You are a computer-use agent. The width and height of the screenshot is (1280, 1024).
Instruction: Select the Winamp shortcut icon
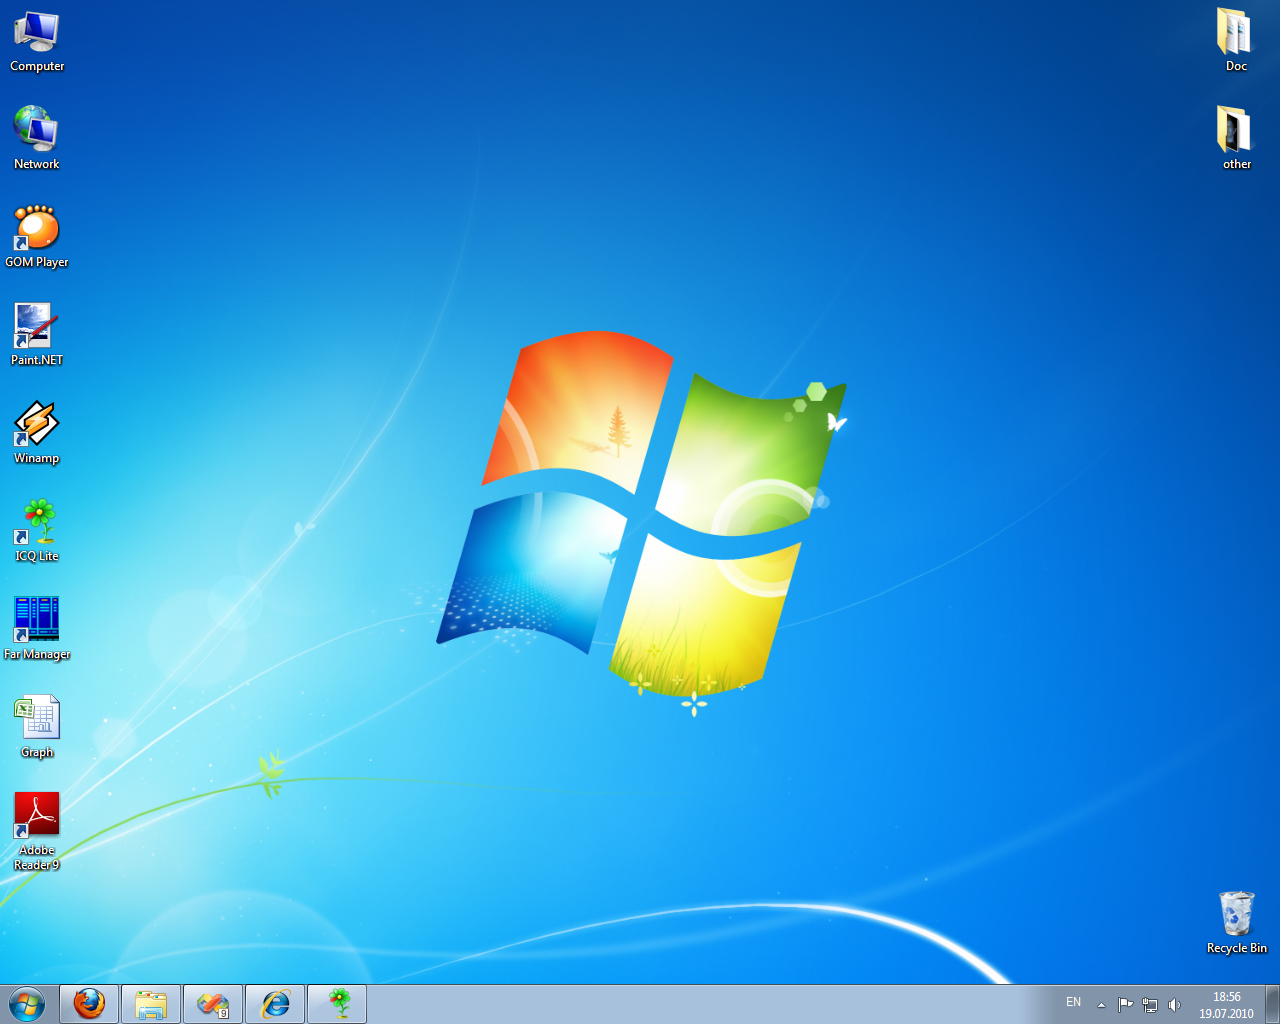[x=37, y=433]
